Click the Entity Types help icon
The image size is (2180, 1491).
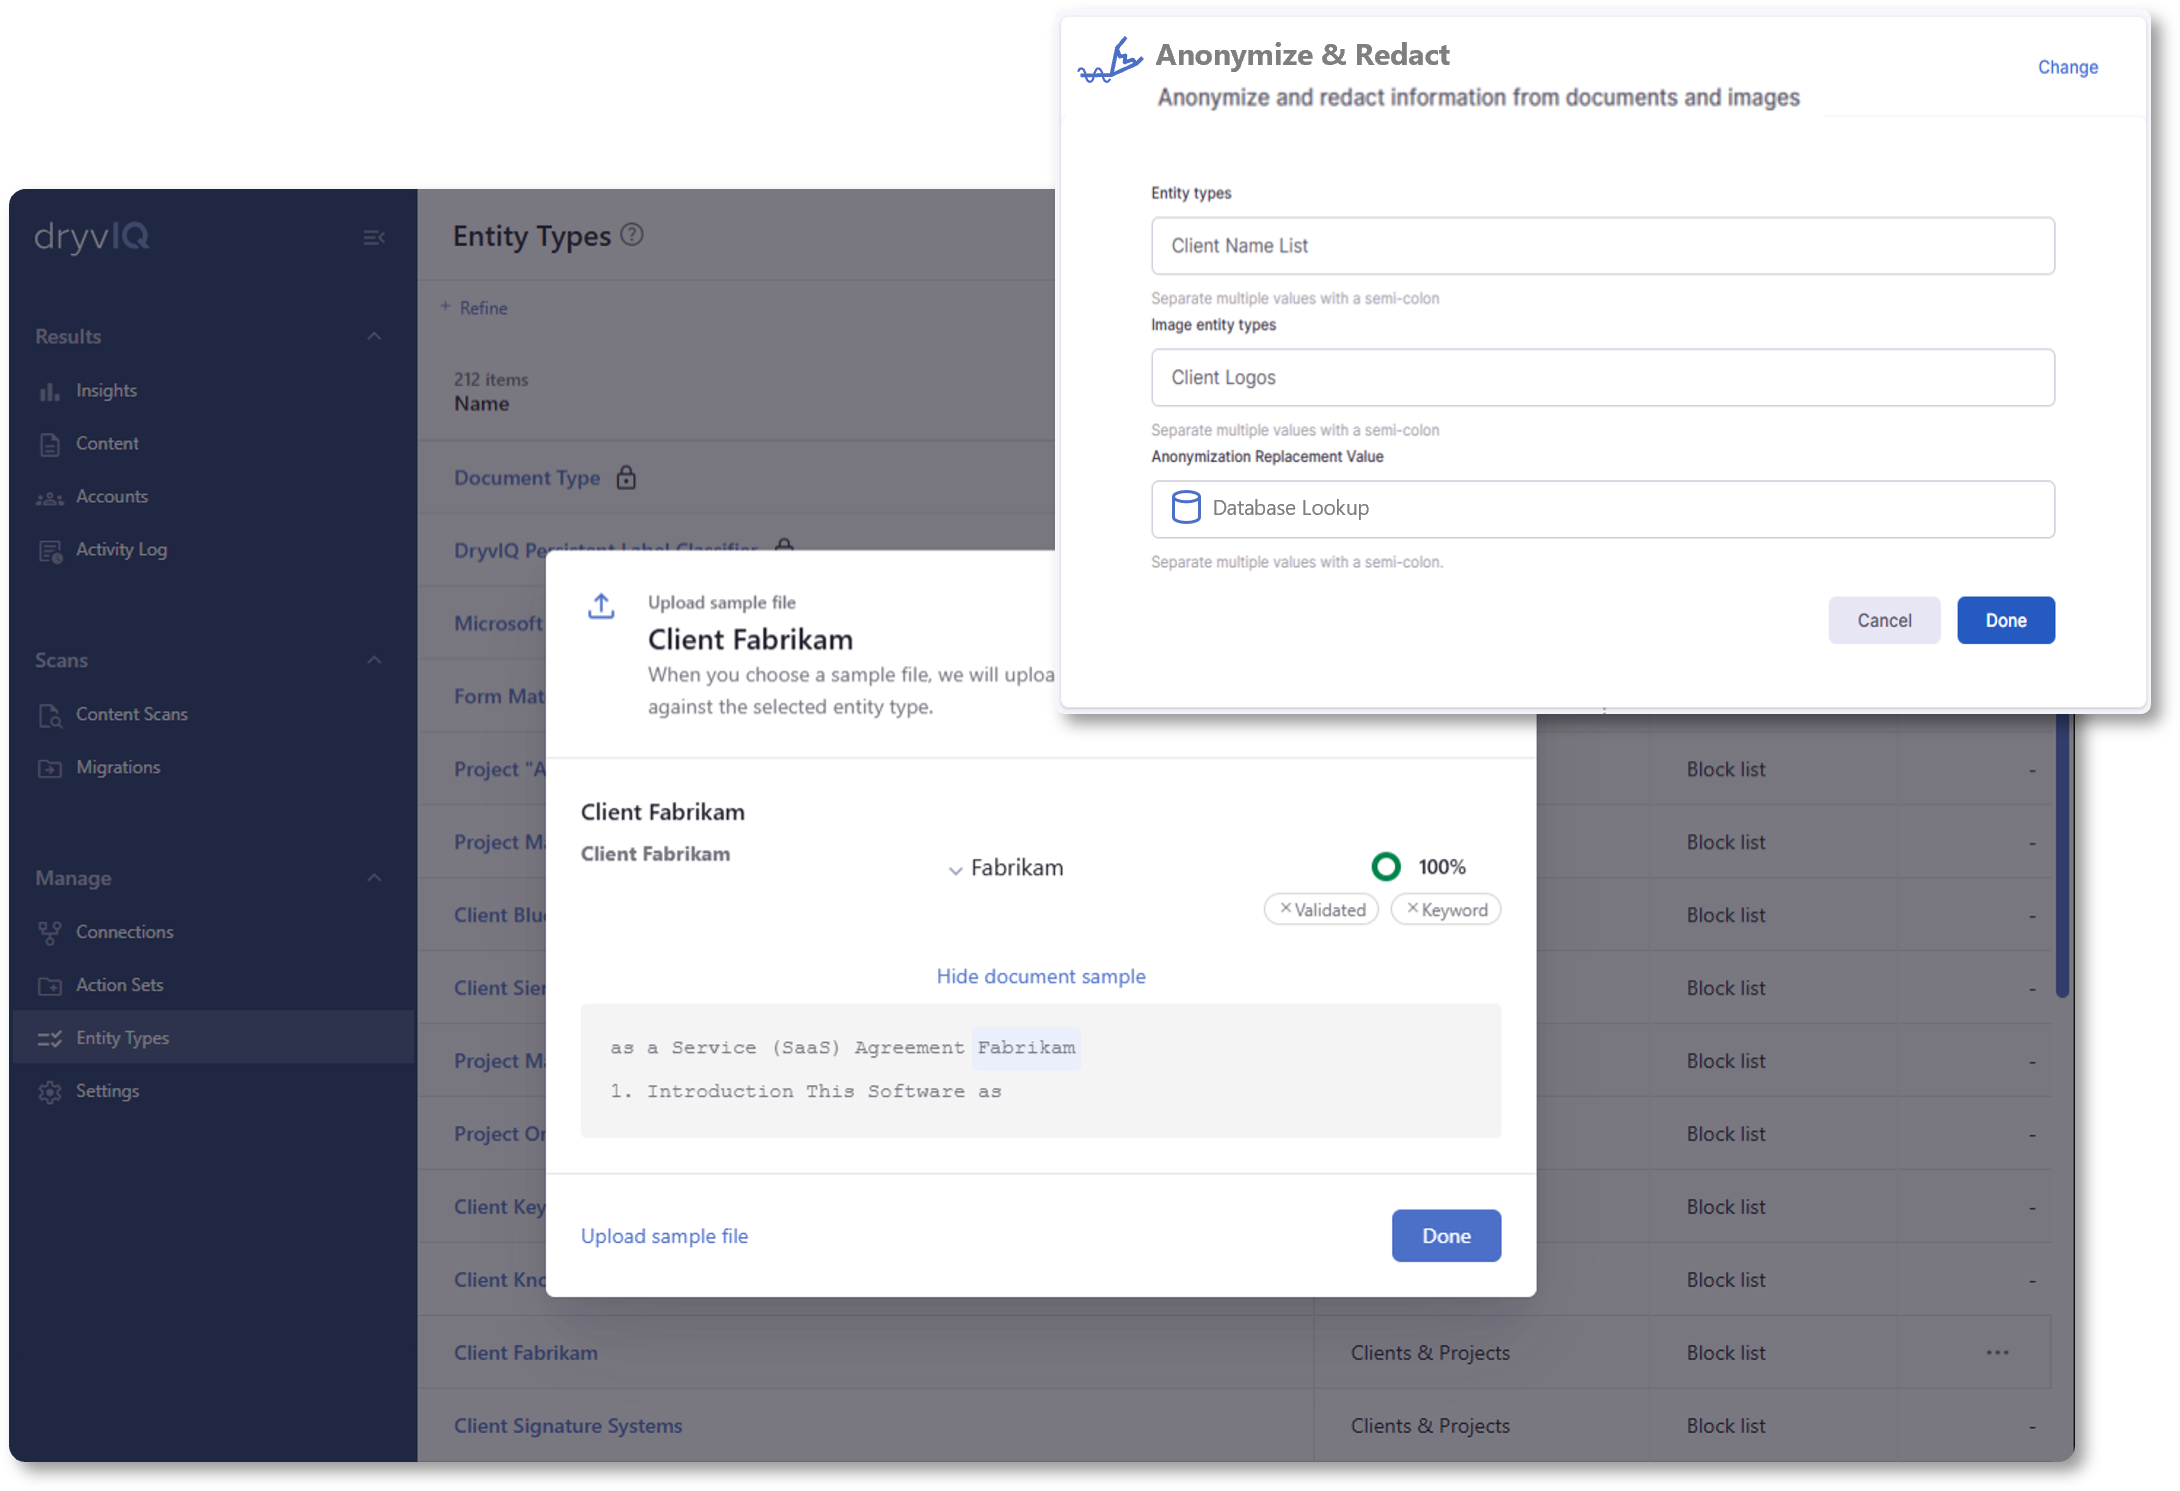[x=632, y=235]
